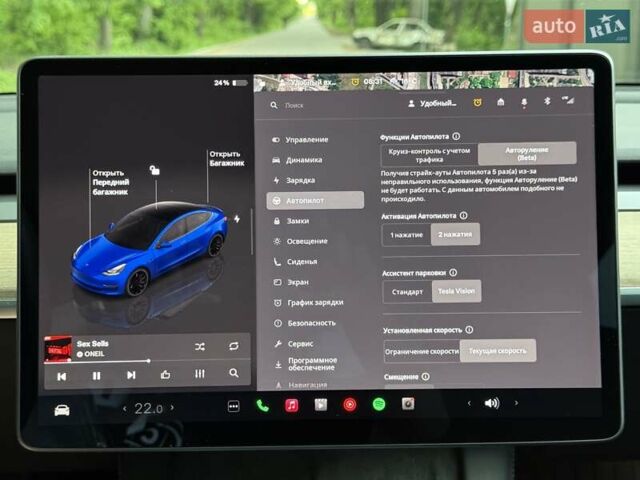Toggle repeat mode in media player
The width and height of the screenshot is (640, 480).
(233, 346)
